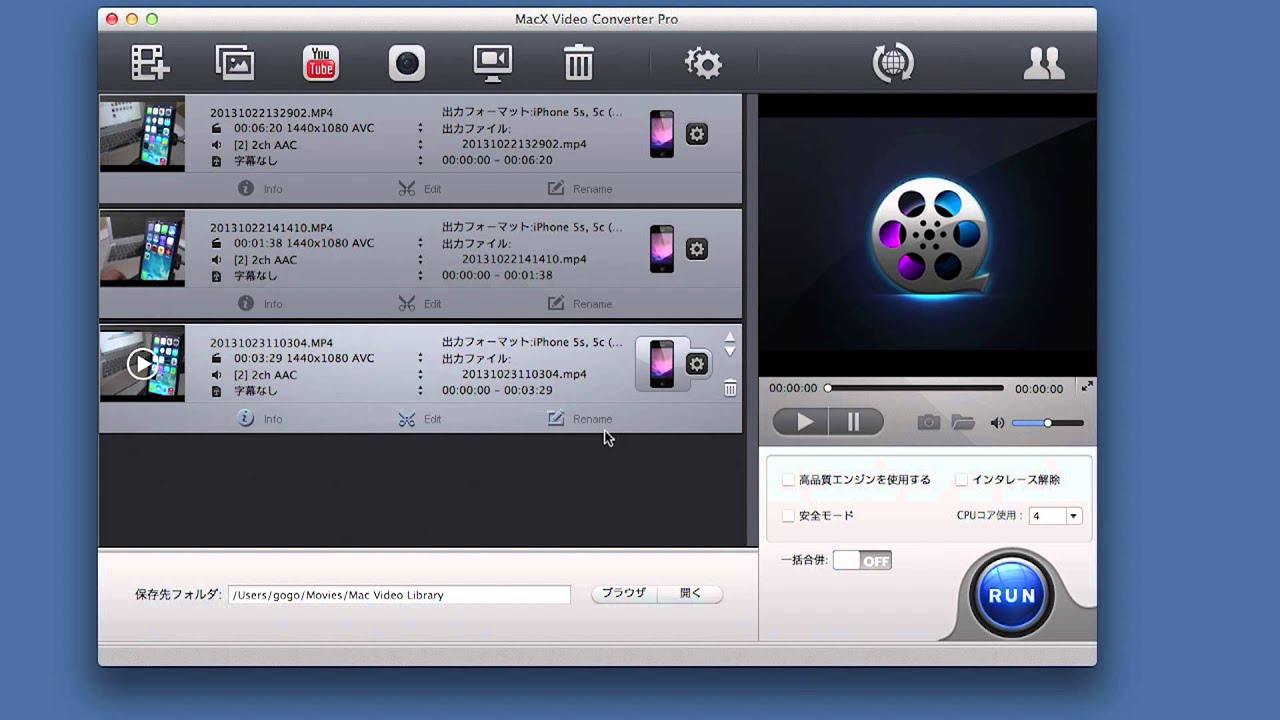Play thumbnail of 20131023110304.MP4
This screenshot has height=720, width=1280.
click(x=142, y=363)
